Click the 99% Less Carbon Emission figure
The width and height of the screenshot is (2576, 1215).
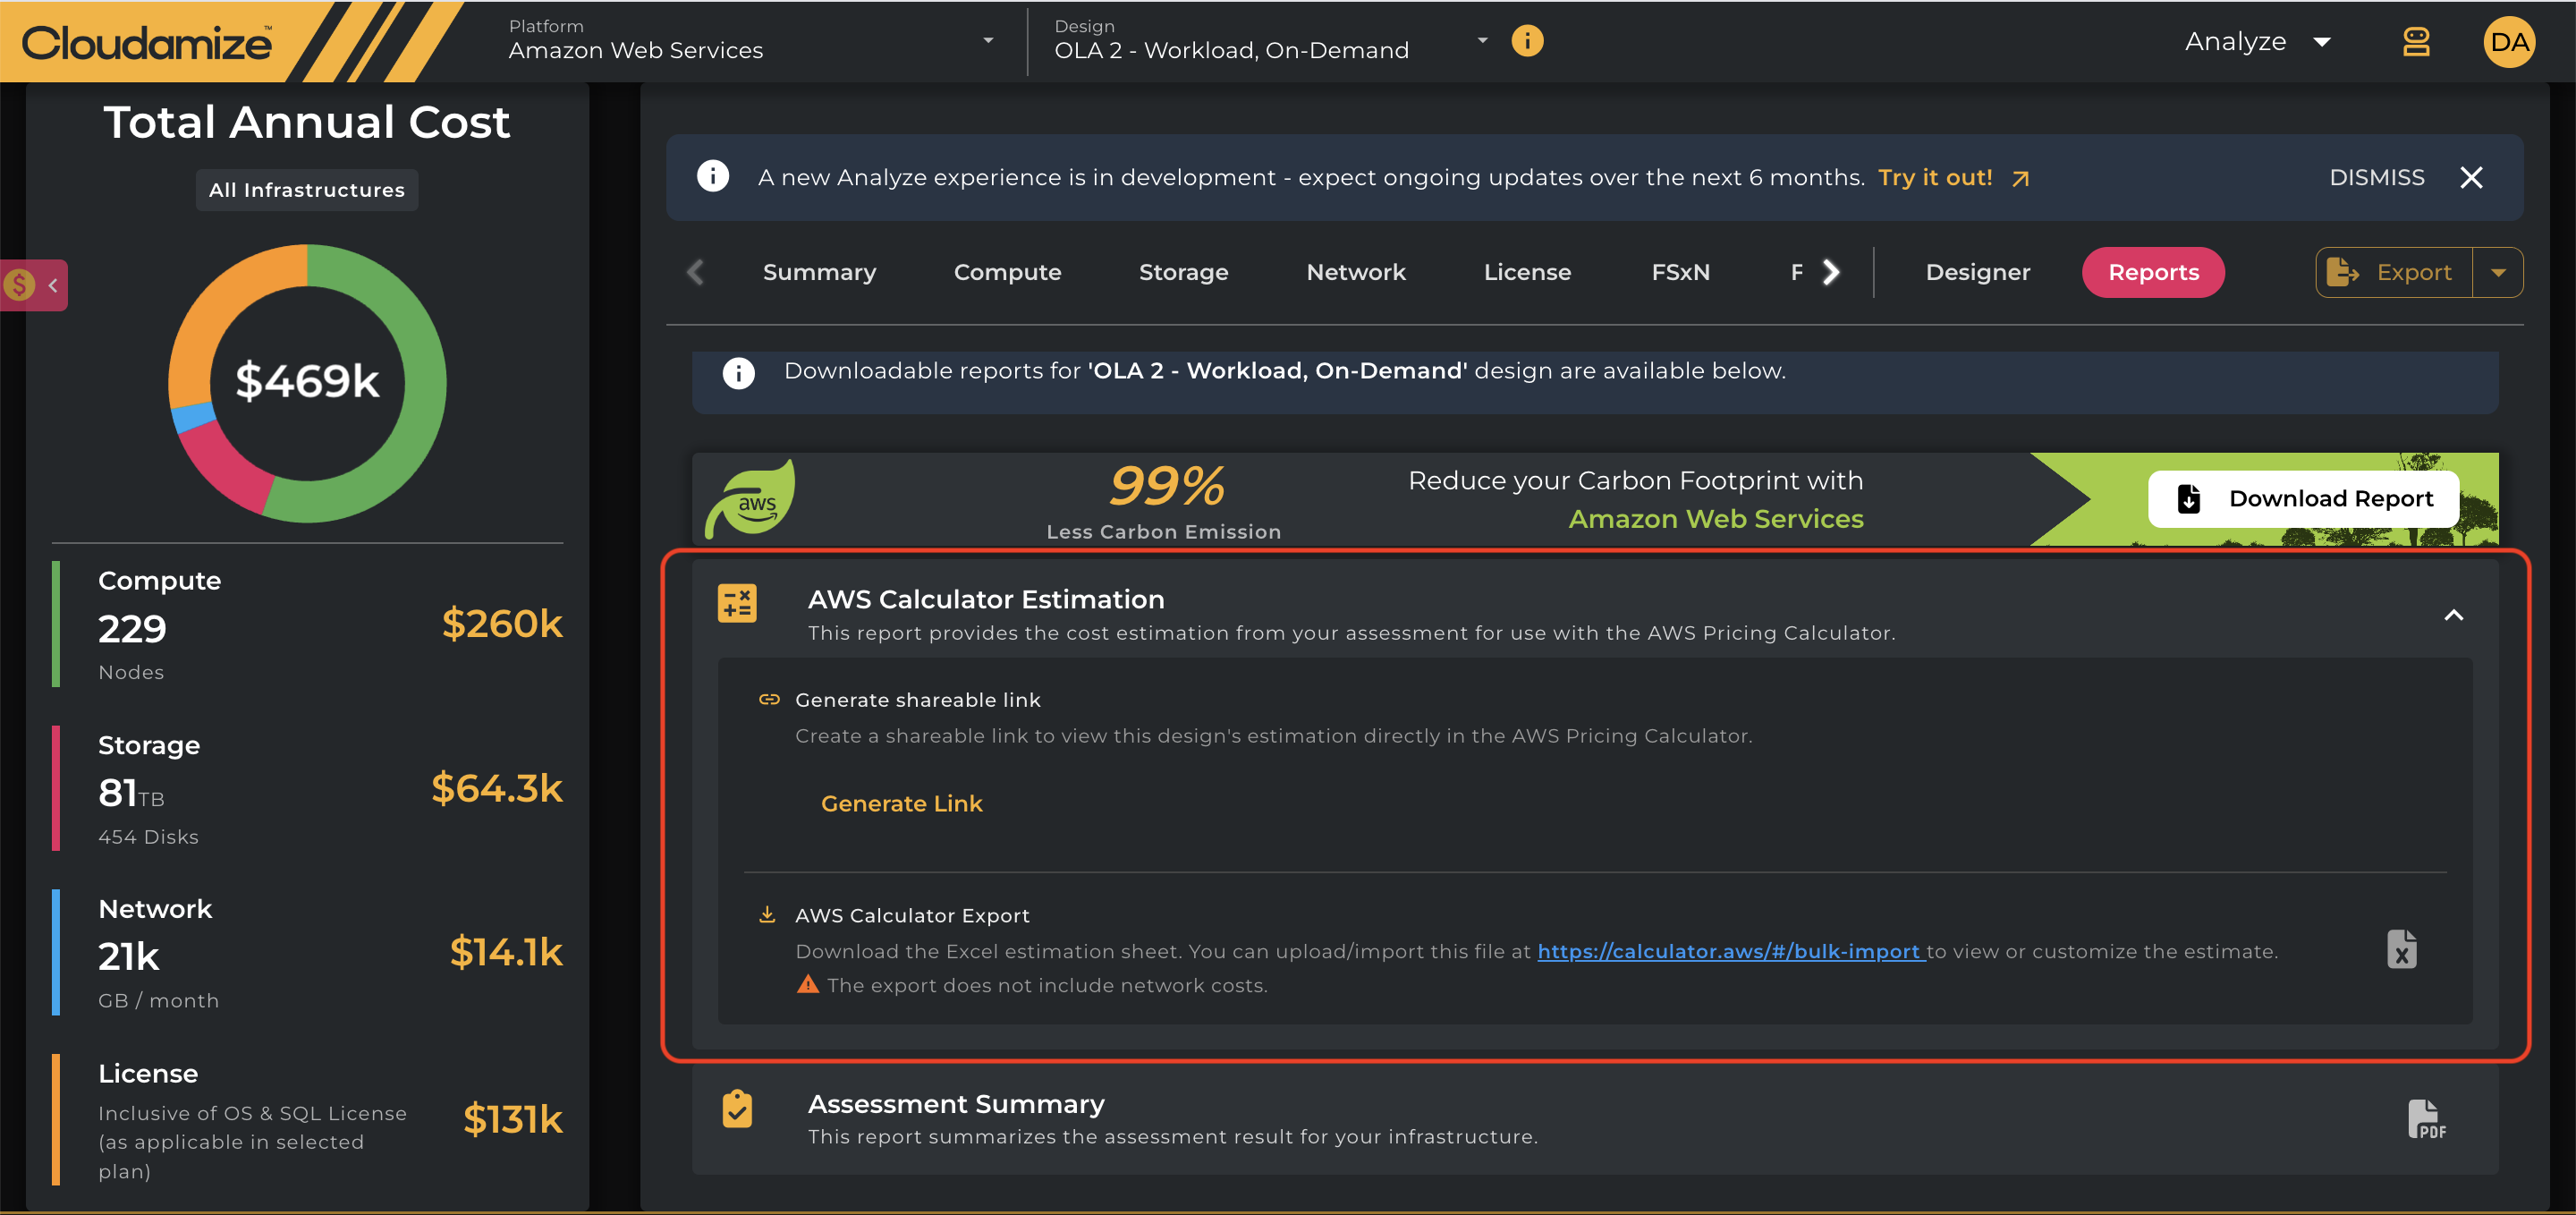1166,486
